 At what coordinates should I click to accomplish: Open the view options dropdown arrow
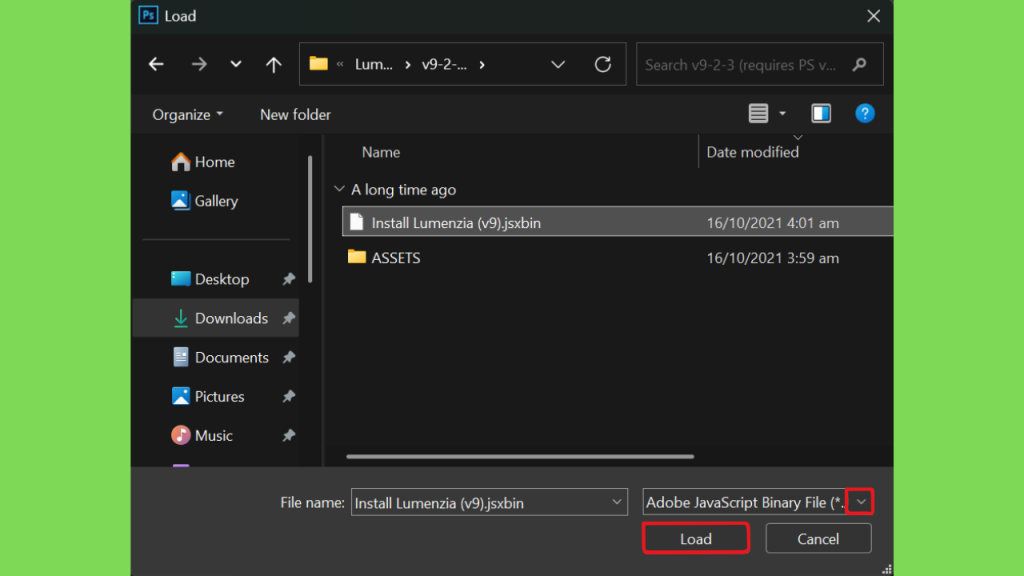pos(782,114)
